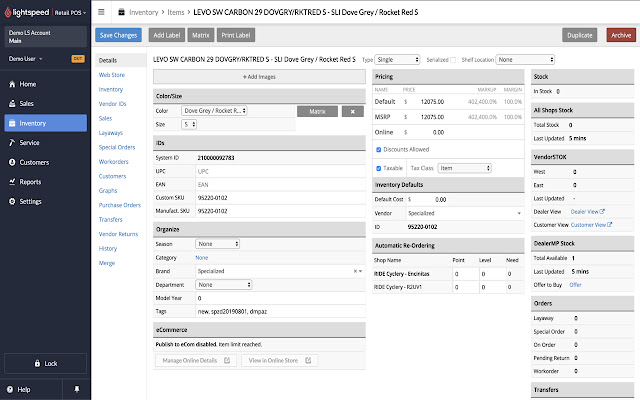Toggle the Discounts Allowed checkbox

coord(378,150)
